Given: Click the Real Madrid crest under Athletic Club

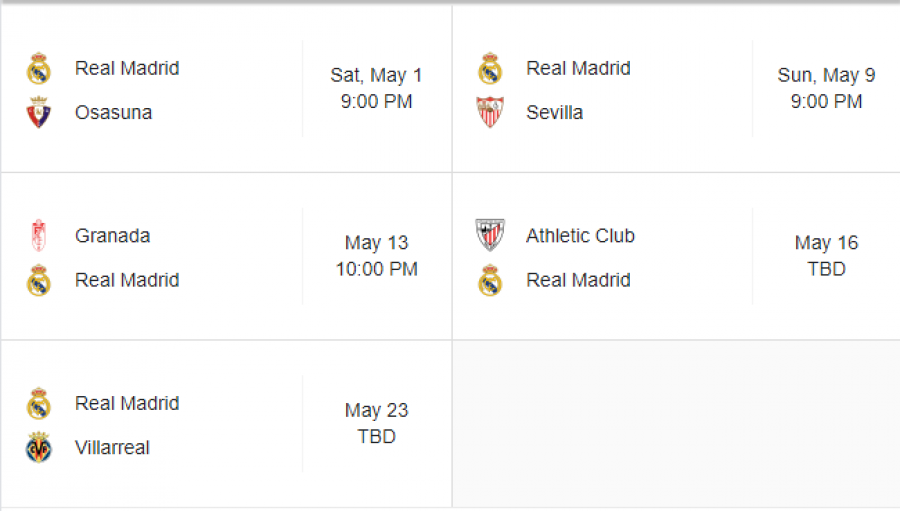Looking at the screenshot, I should click(490, 280).
